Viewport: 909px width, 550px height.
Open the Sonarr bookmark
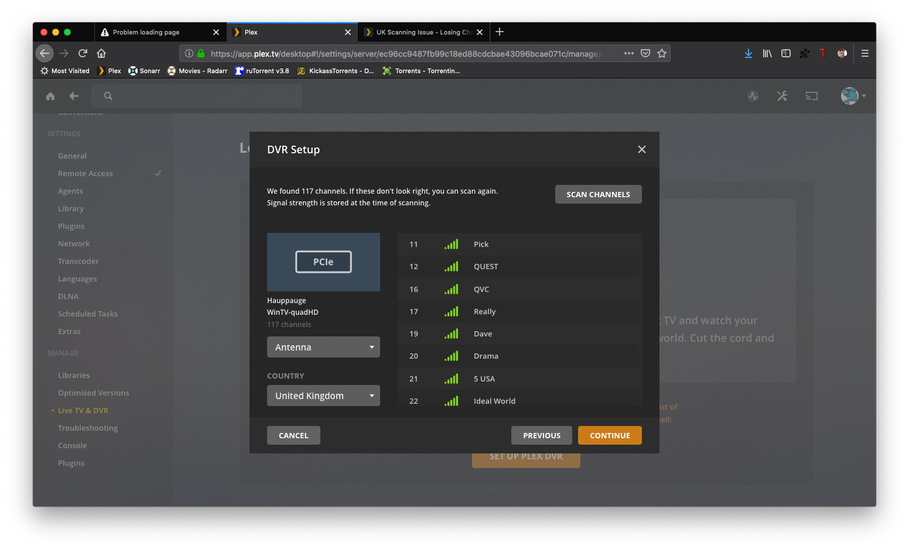[144, 71]
